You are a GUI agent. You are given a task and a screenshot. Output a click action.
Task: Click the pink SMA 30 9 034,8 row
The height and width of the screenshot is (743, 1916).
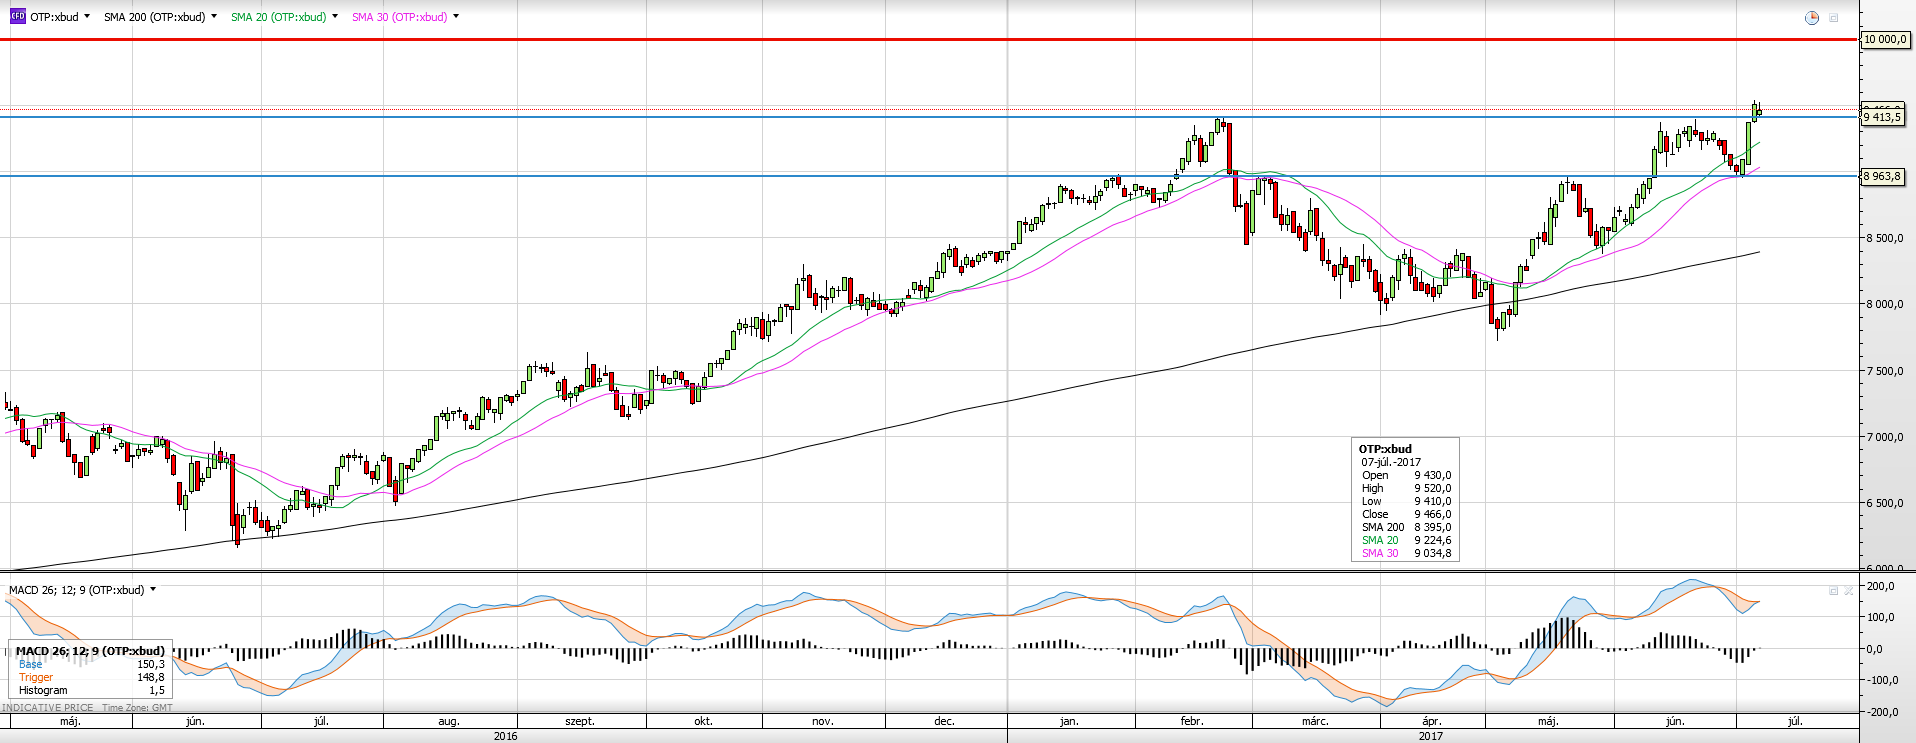[1406, 553]
